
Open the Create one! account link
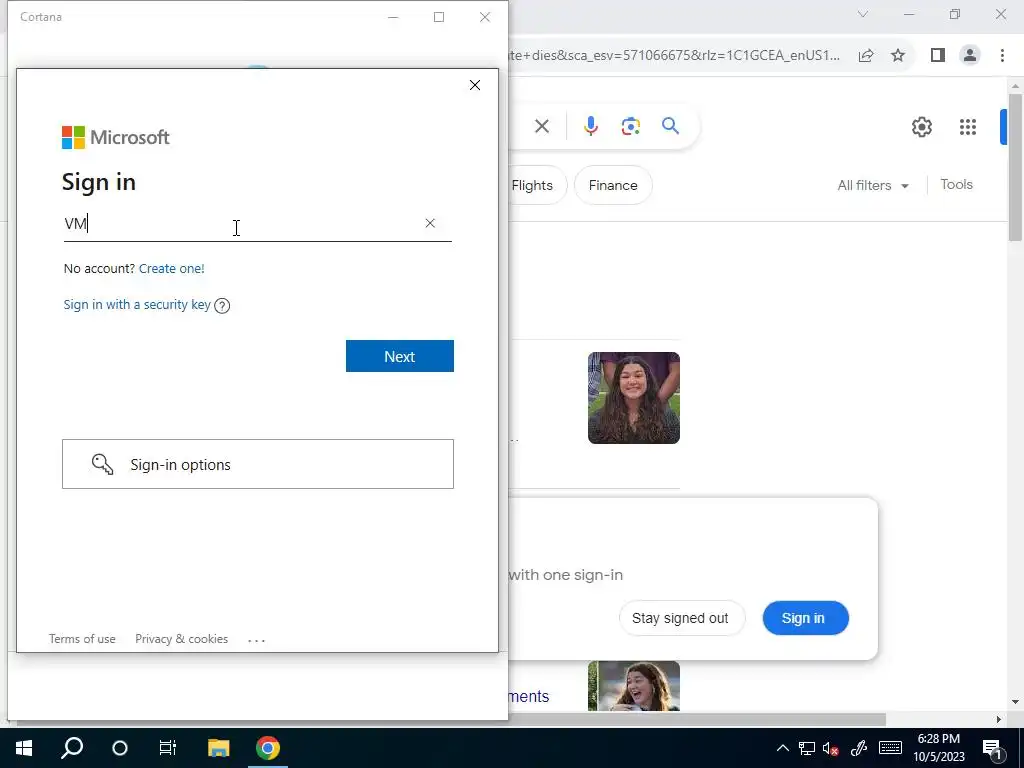(172, 268)
